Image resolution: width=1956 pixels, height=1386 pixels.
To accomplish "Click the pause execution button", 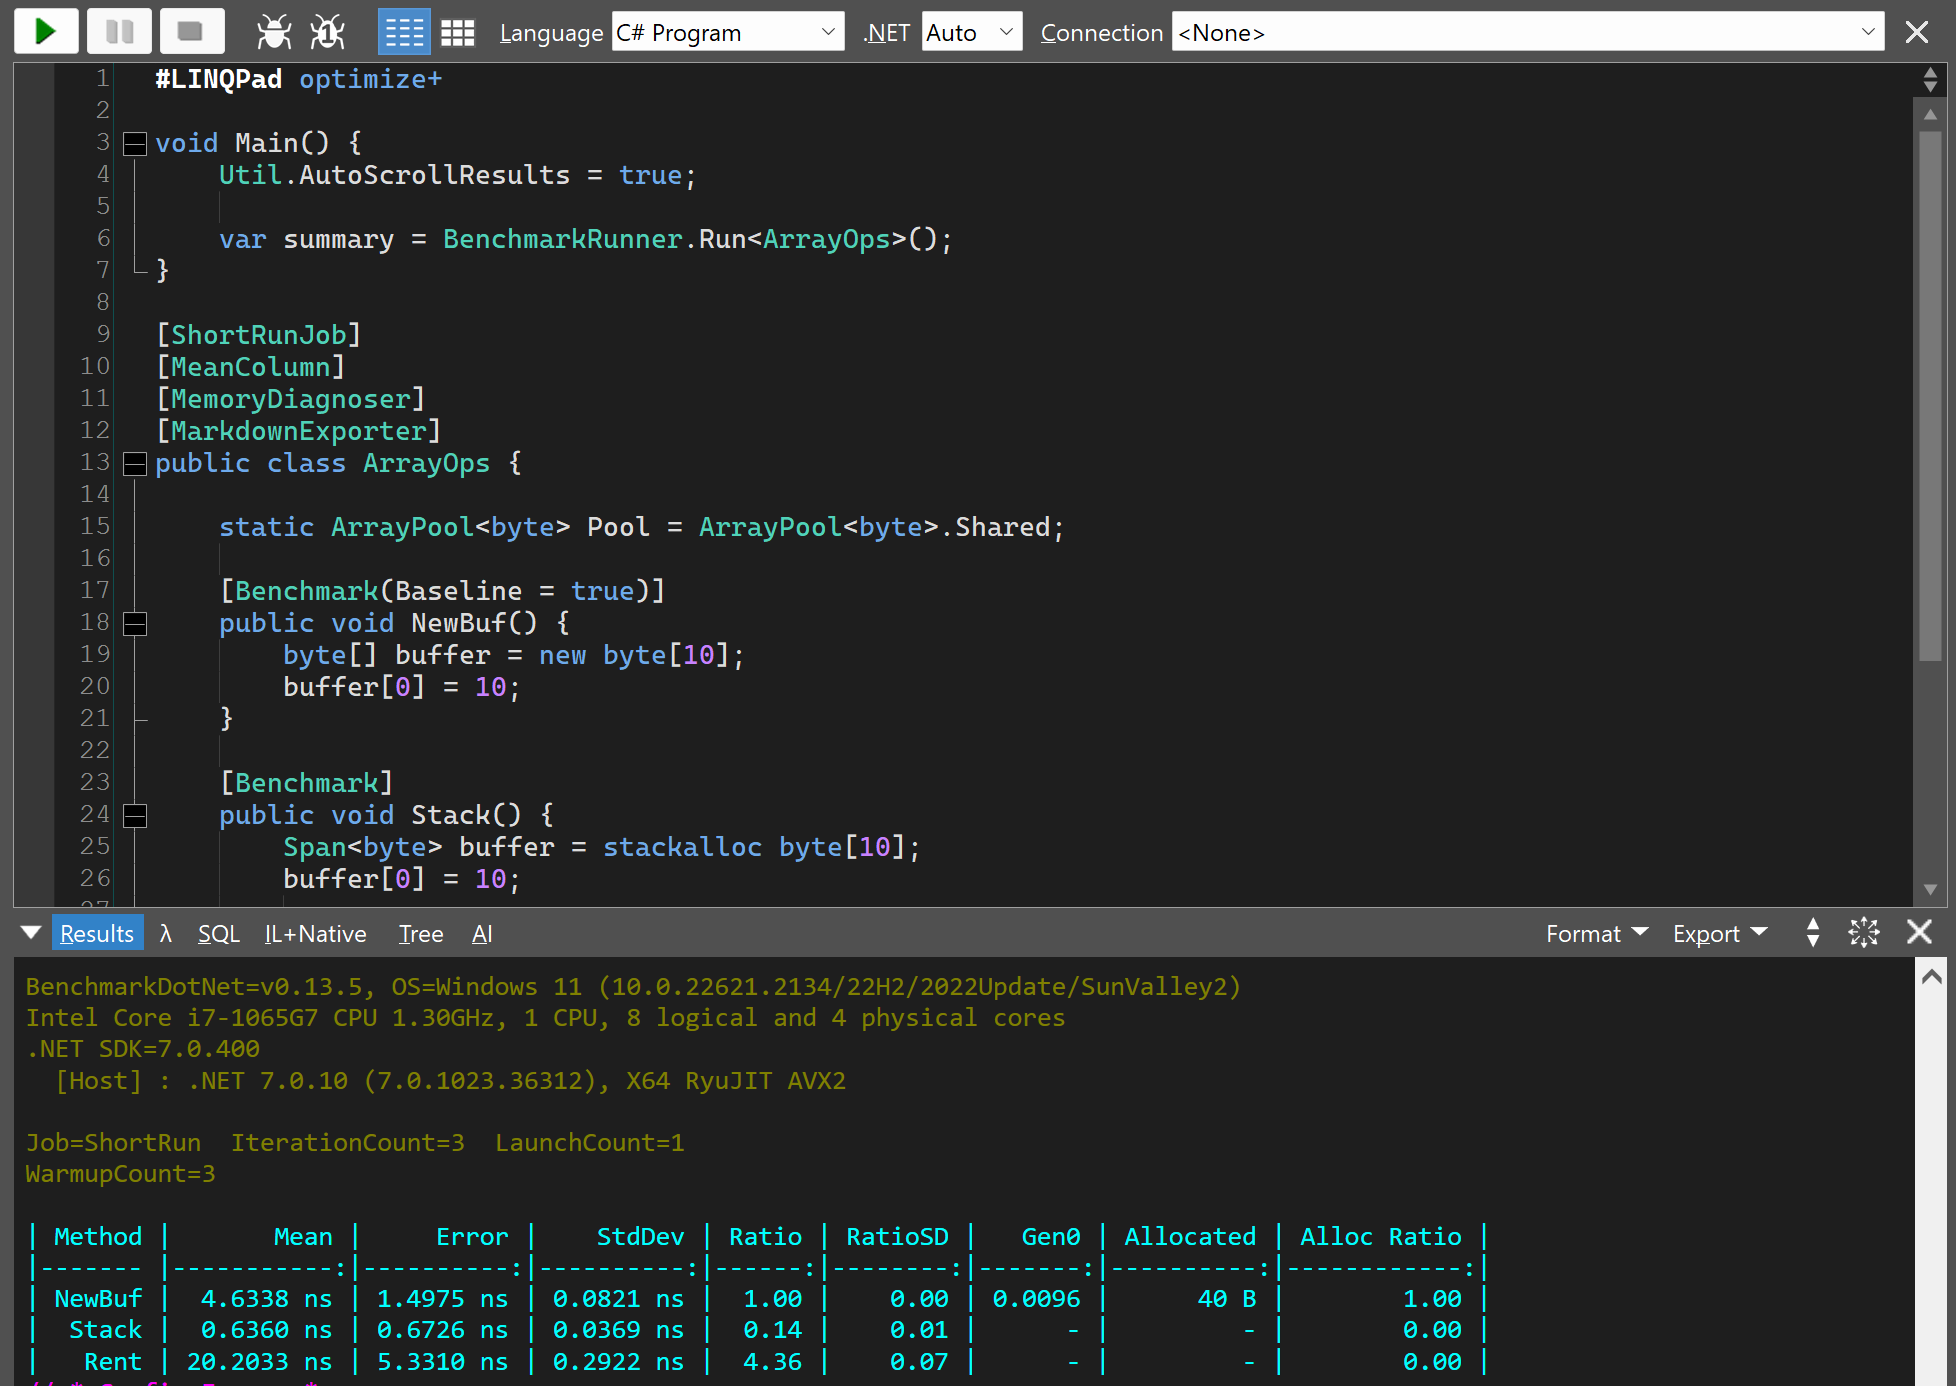I will pyautogui.click(x=119, y=32).
